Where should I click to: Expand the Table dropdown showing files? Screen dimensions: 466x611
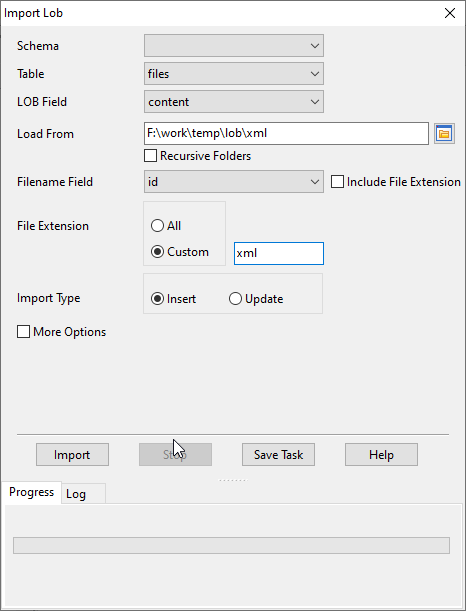(234, 74)
